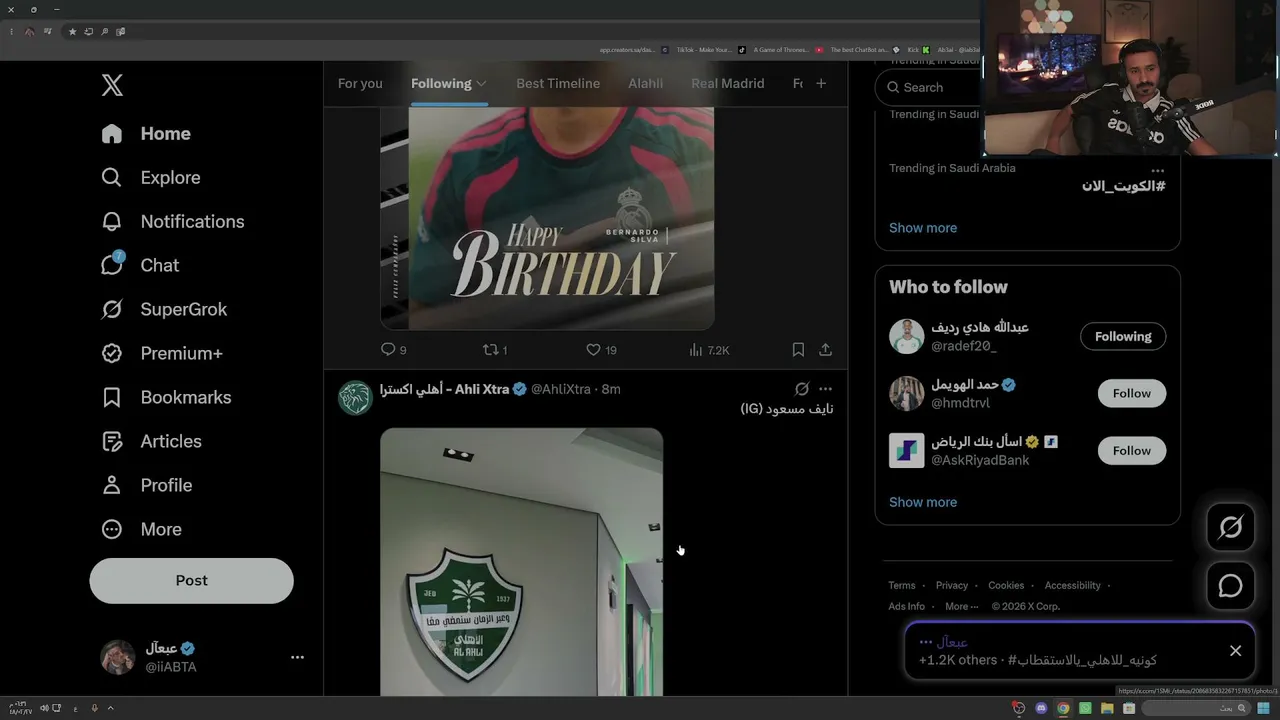This screenshot has width=1280, height=720.
Task: Unfollow @radef20_ via Following button
Action: coord(1123,336)
